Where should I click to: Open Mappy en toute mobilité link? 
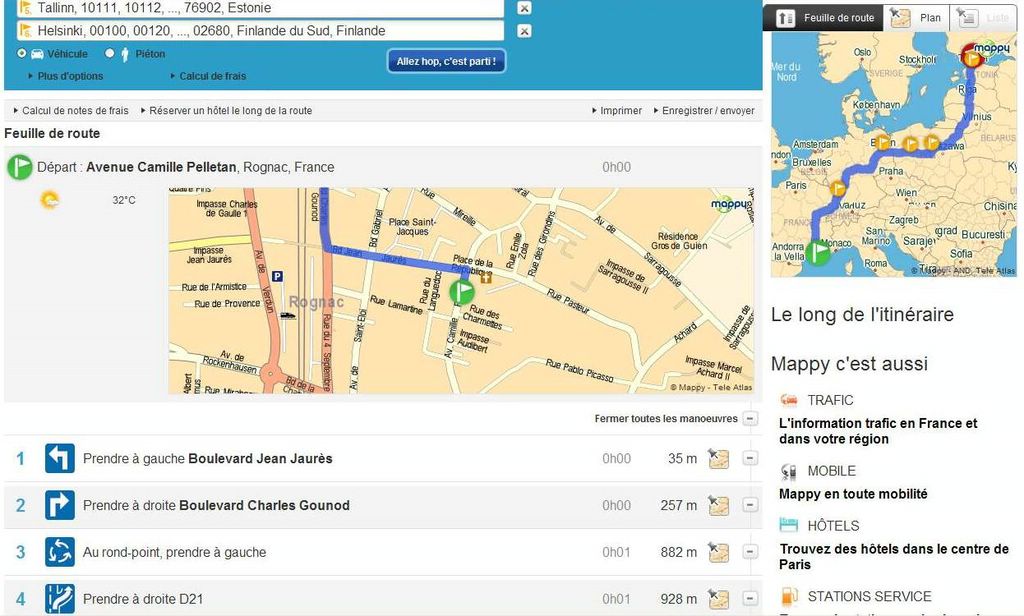[853, 494]
